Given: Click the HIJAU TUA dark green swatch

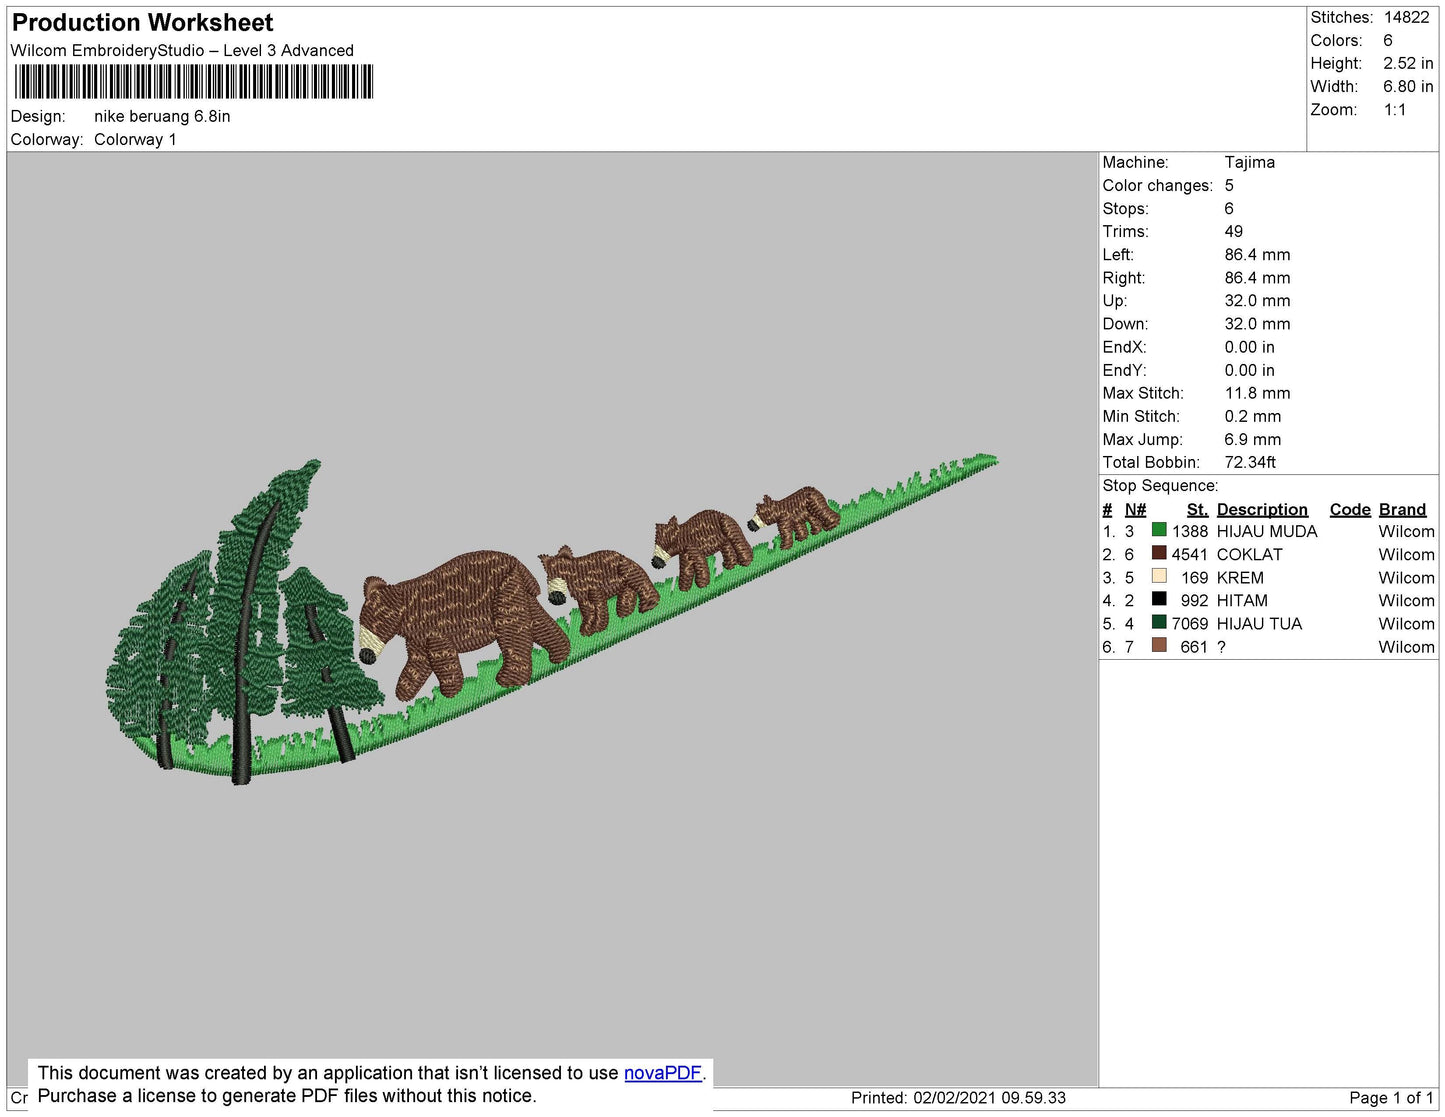Looking at the screenshot, I should 1159,622.
